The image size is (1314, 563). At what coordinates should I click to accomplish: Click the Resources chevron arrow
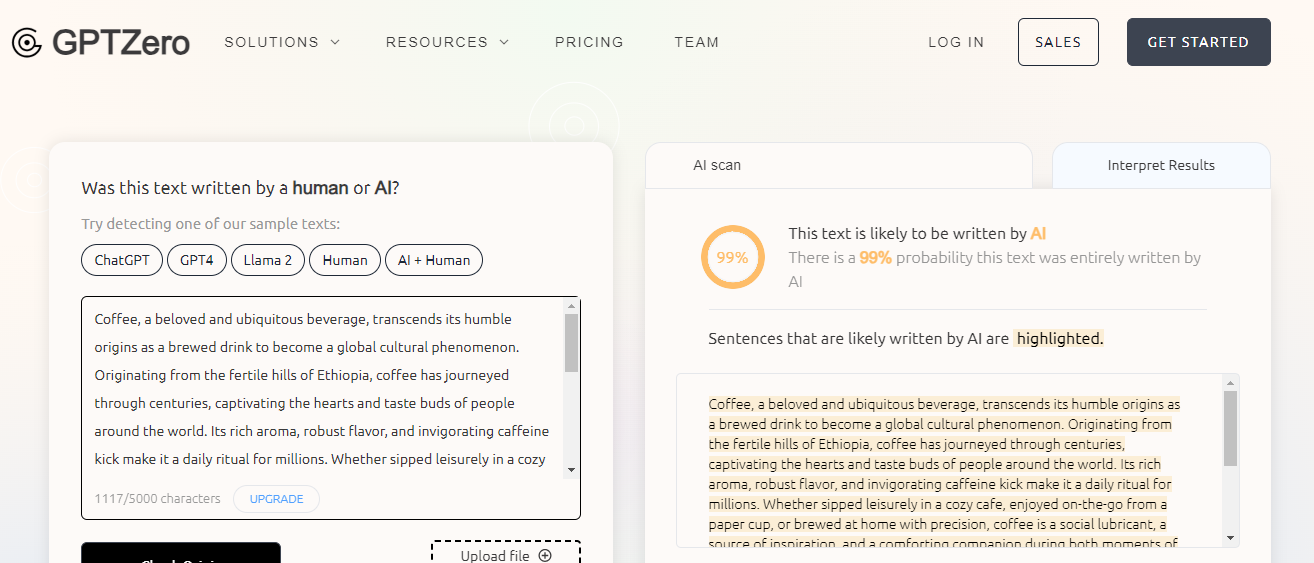[504, 42]
